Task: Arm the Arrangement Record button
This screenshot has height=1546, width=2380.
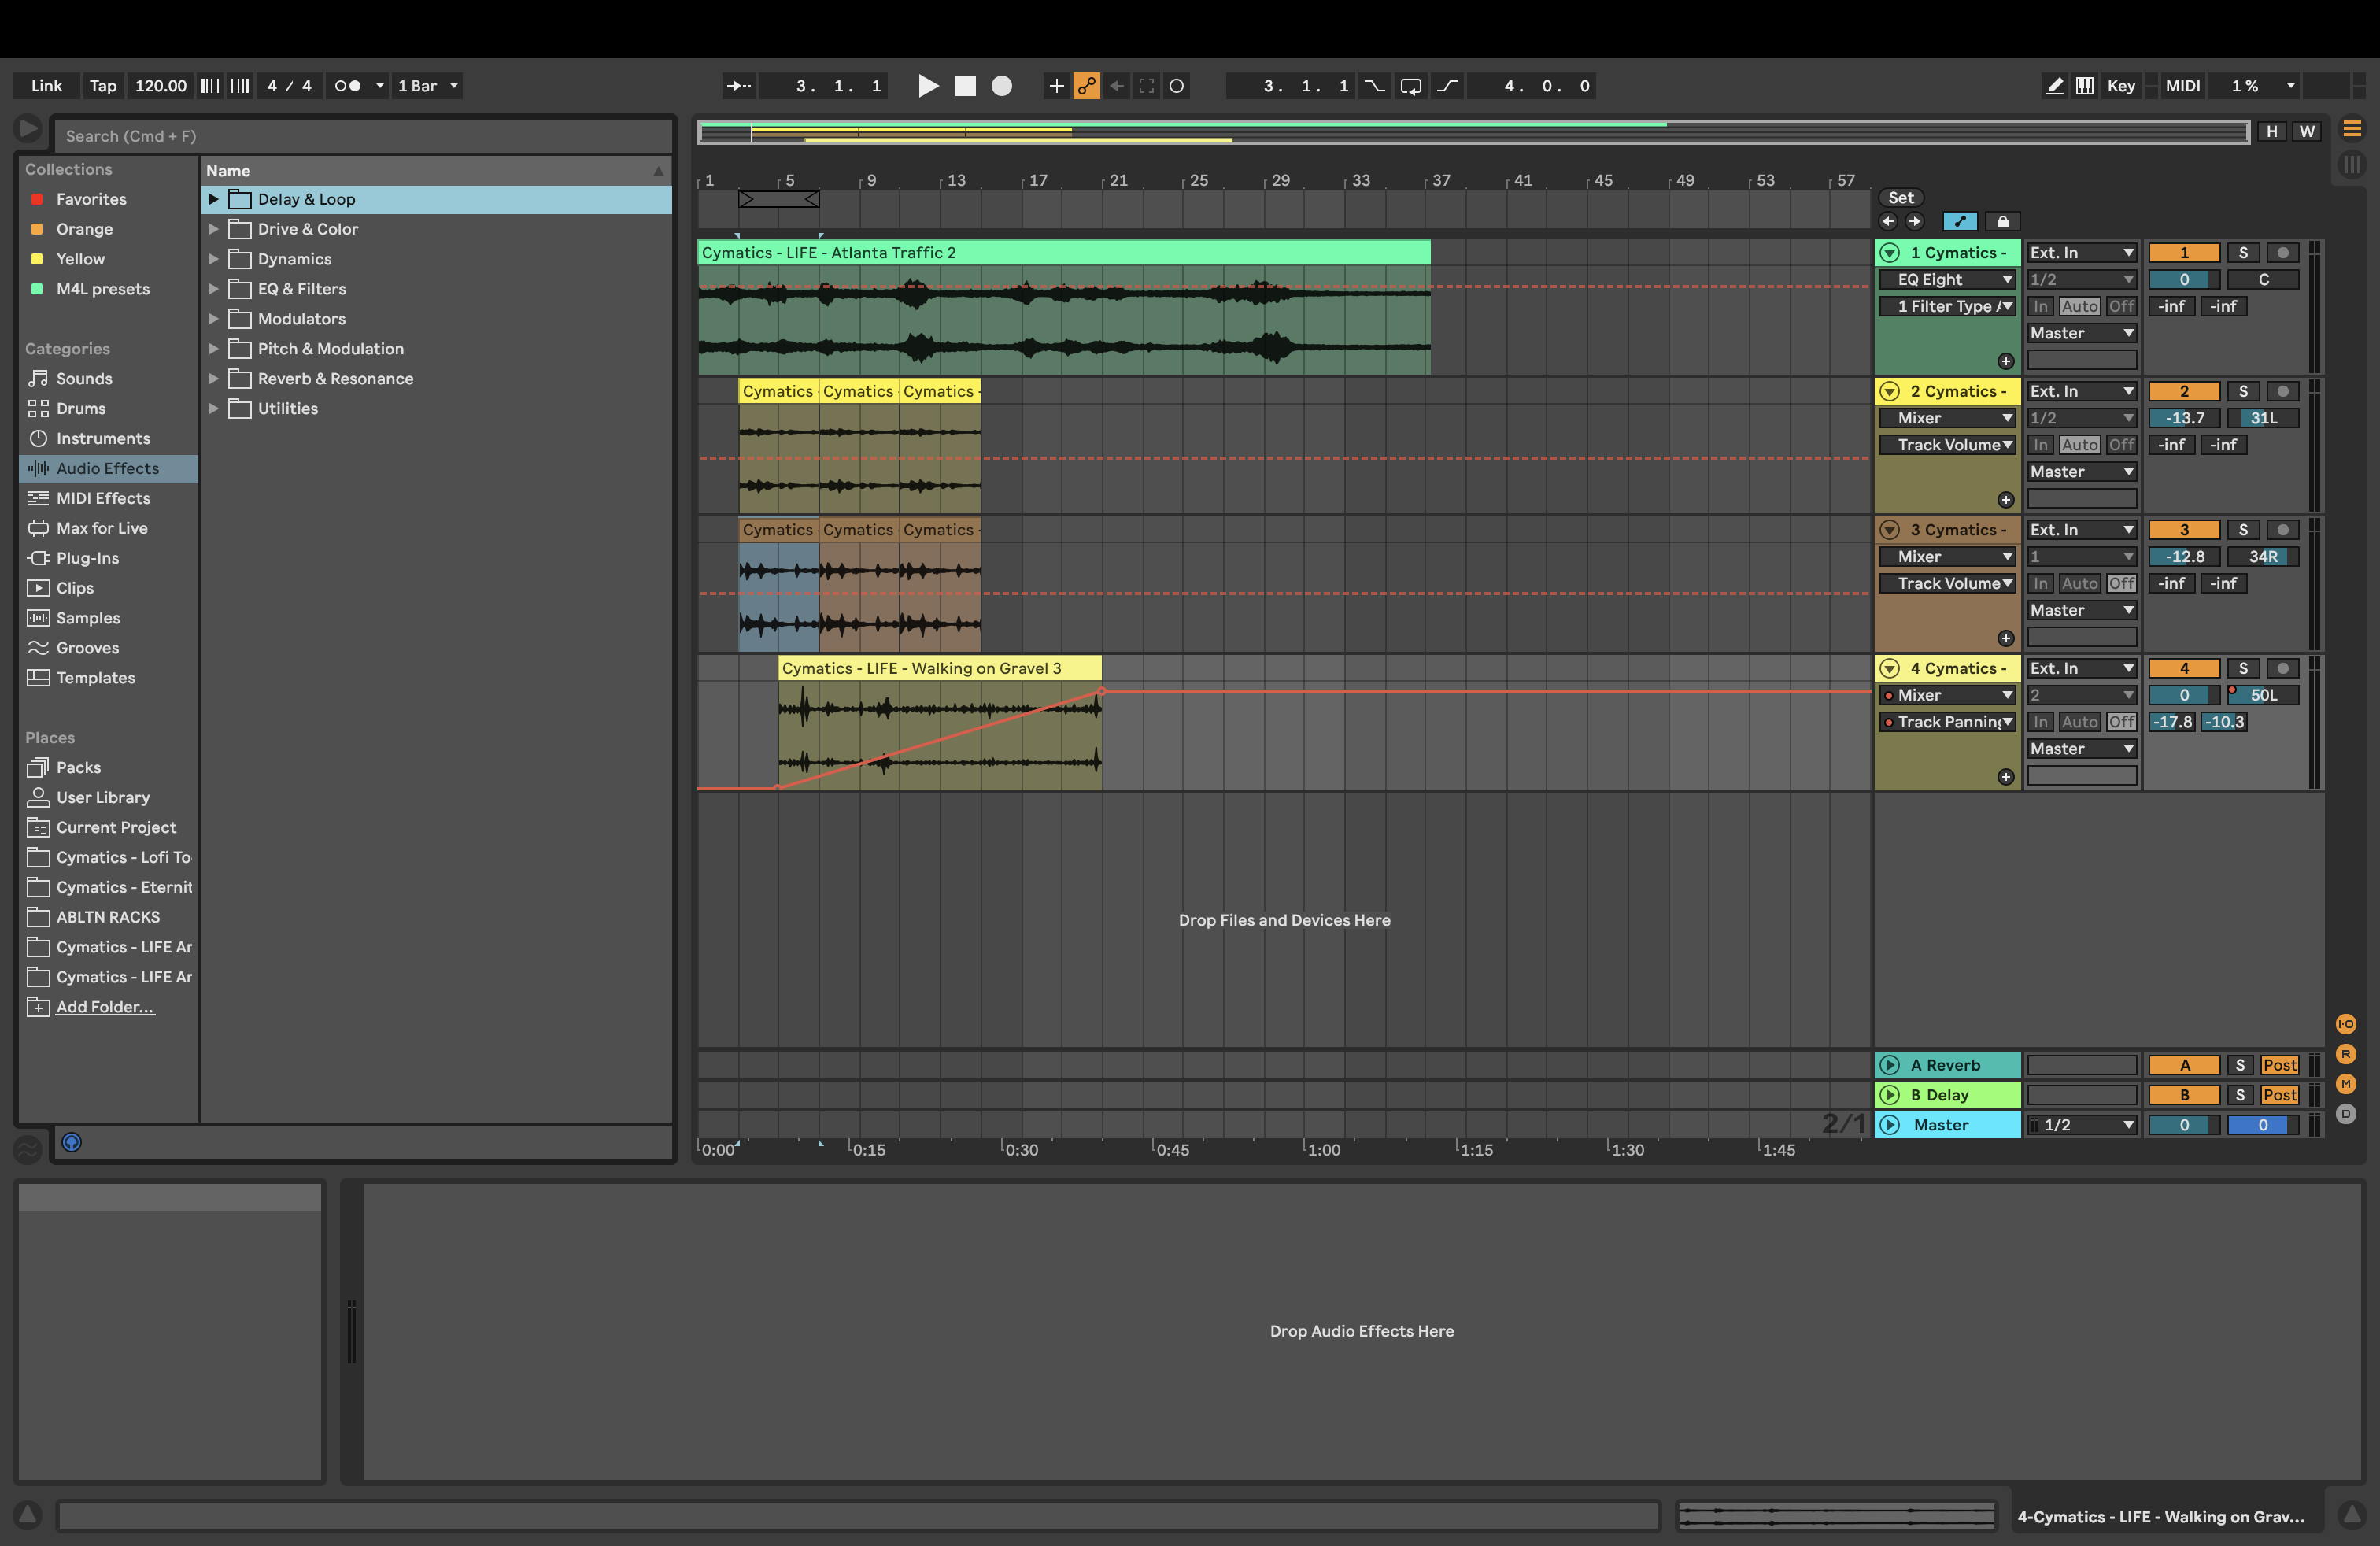Action: coord(1002,86)
